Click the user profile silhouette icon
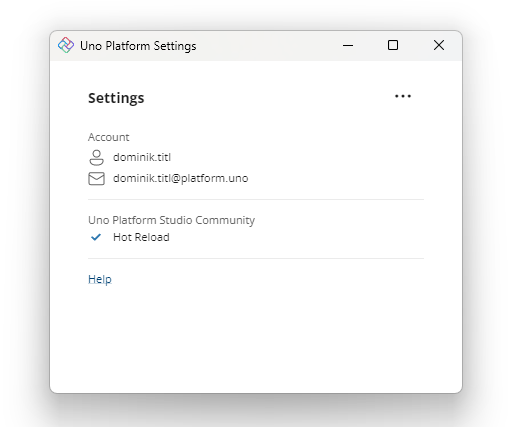514x427 pixels. click(96, 158)
